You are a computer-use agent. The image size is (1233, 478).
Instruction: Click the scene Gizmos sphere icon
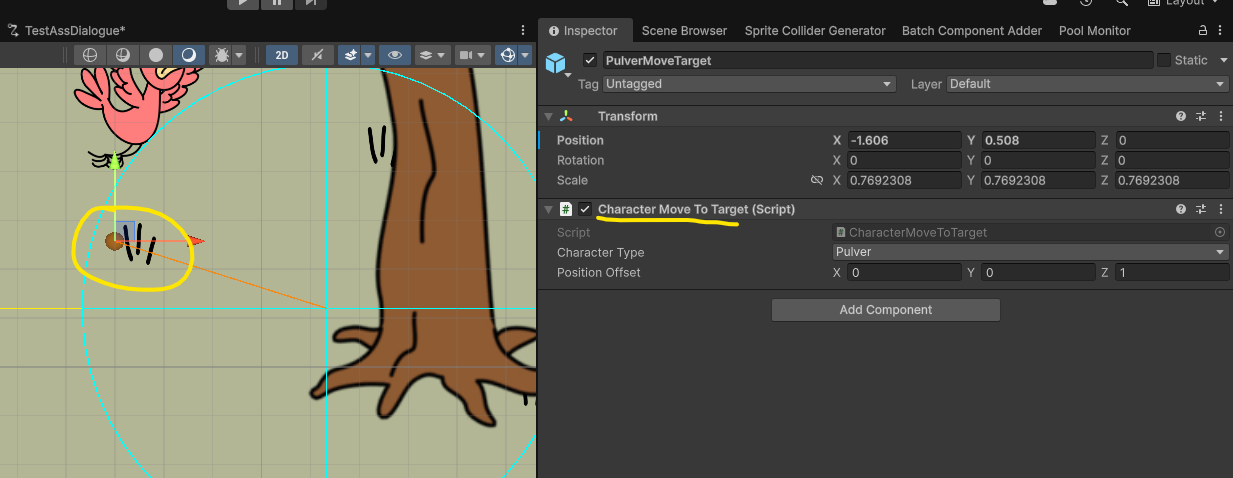point(508,55)
